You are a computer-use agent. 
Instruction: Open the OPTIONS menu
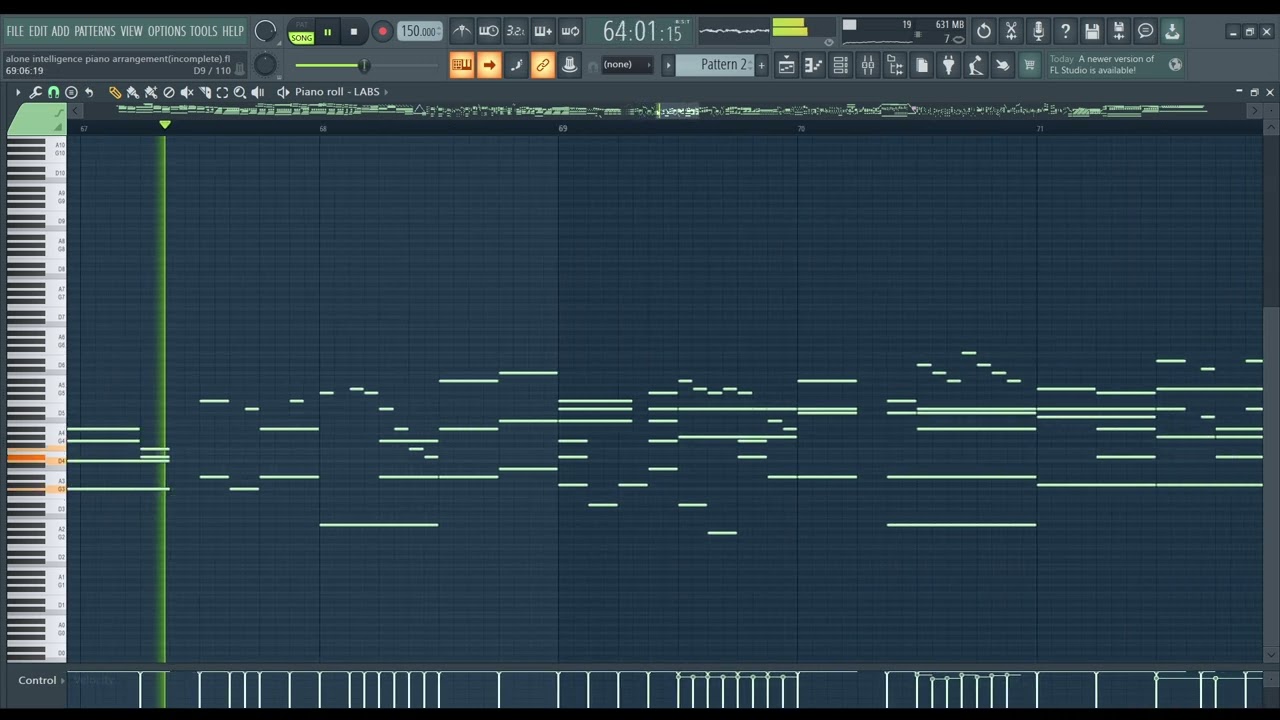click(167, 31)
